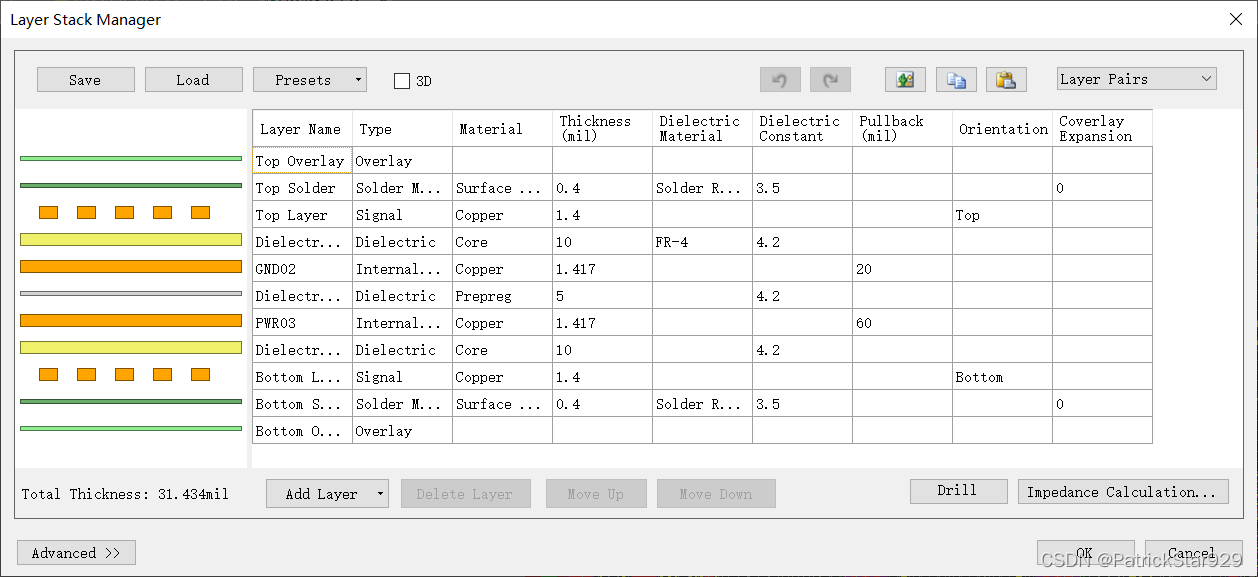Expand the Advanced options section

76,553
